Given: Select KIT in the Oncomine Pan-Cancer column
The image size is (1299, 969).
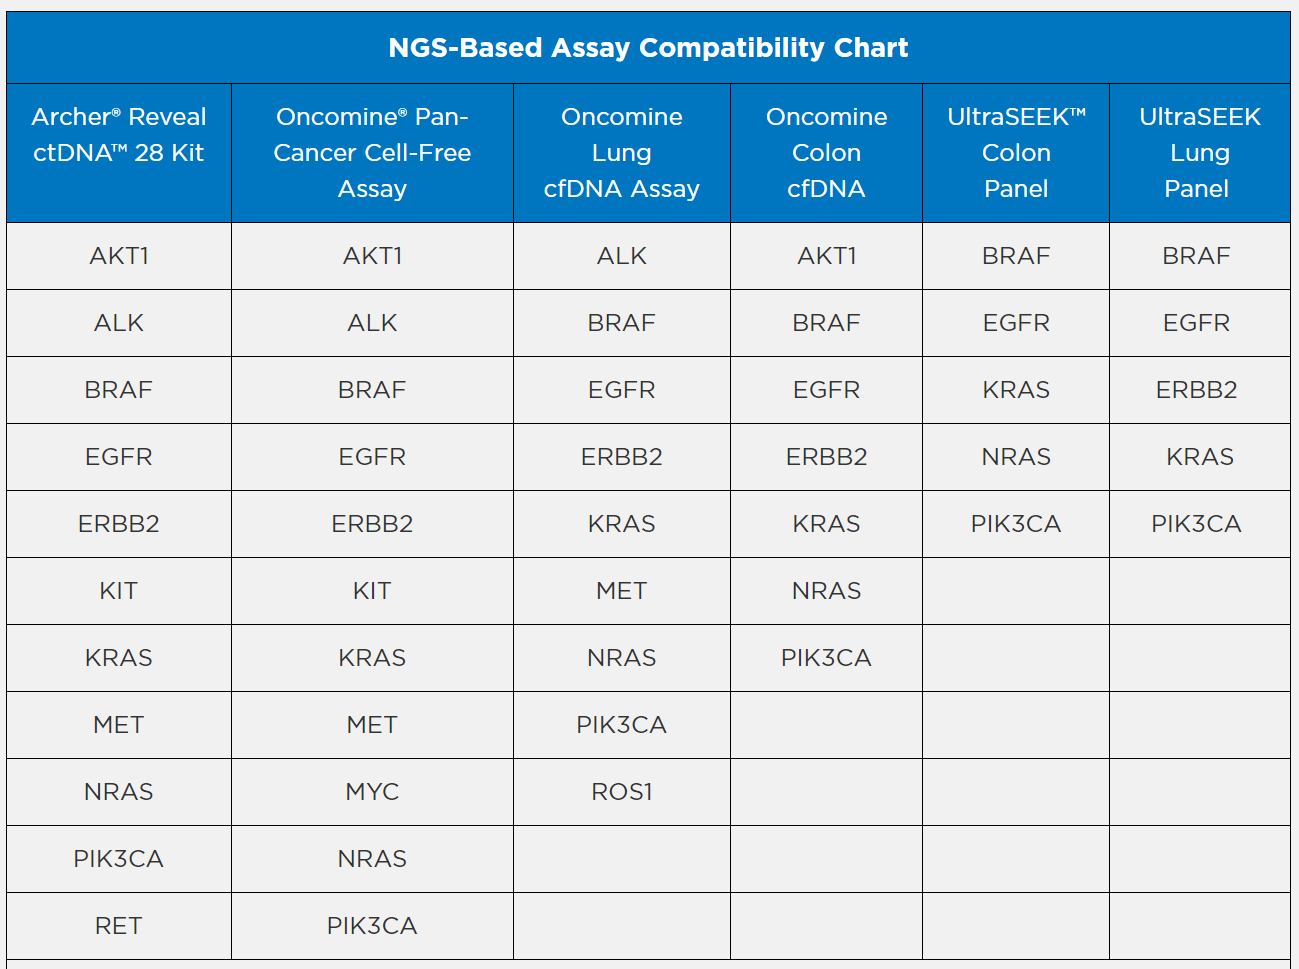Looking at the screenshot, I should point(372,591).
